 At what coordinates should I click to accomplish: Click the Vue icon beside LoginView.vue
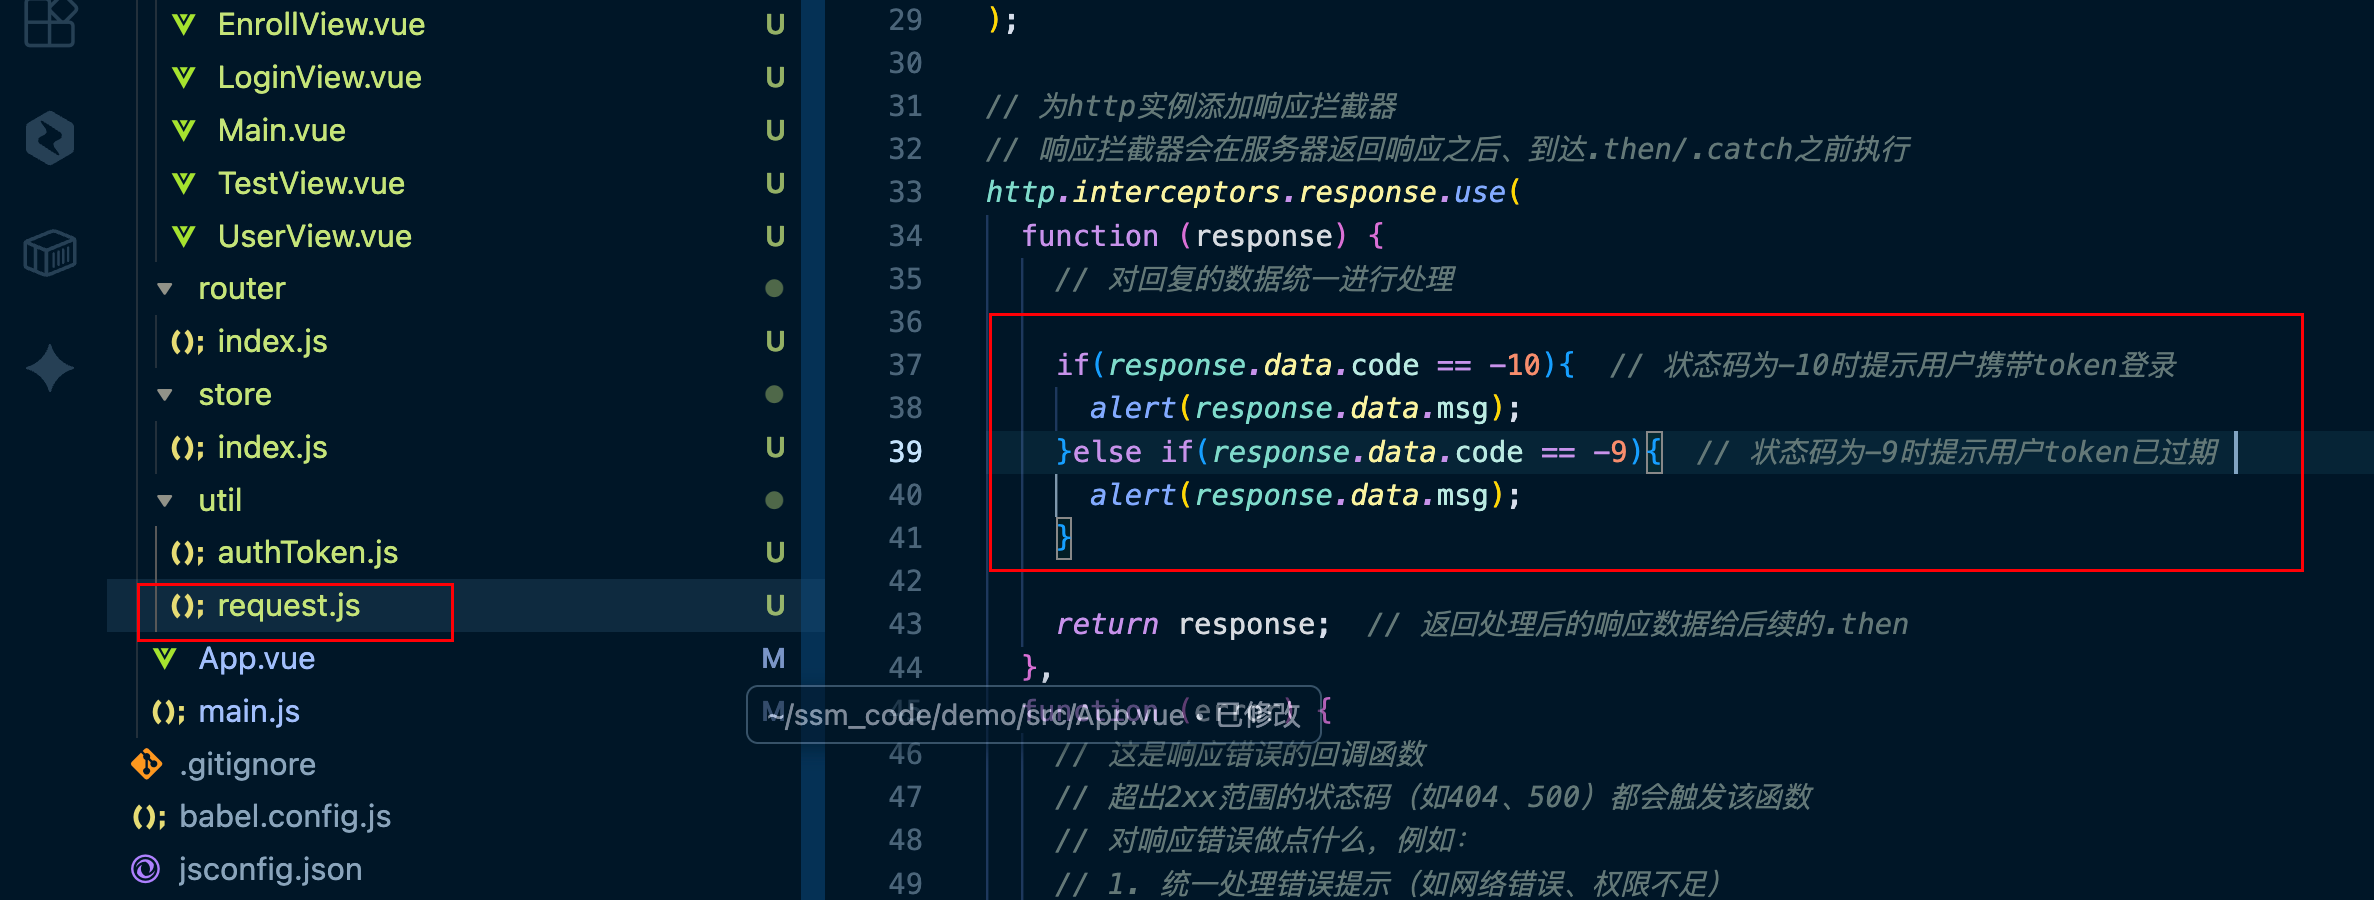[x=184, y=78]
